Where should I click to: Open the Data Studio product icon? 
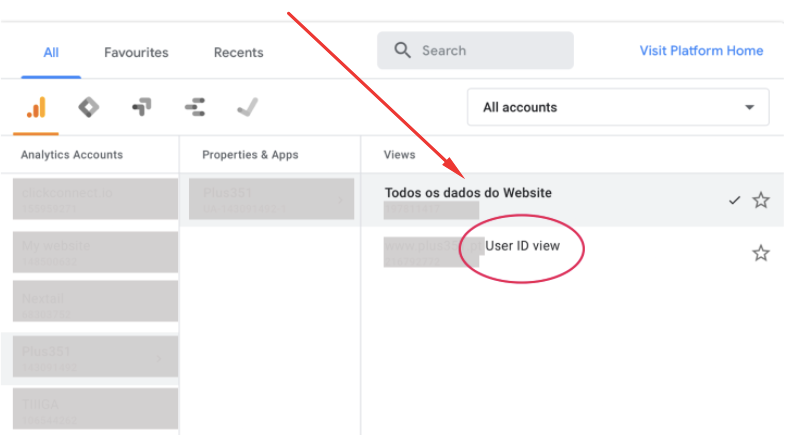tap(195, 107)
